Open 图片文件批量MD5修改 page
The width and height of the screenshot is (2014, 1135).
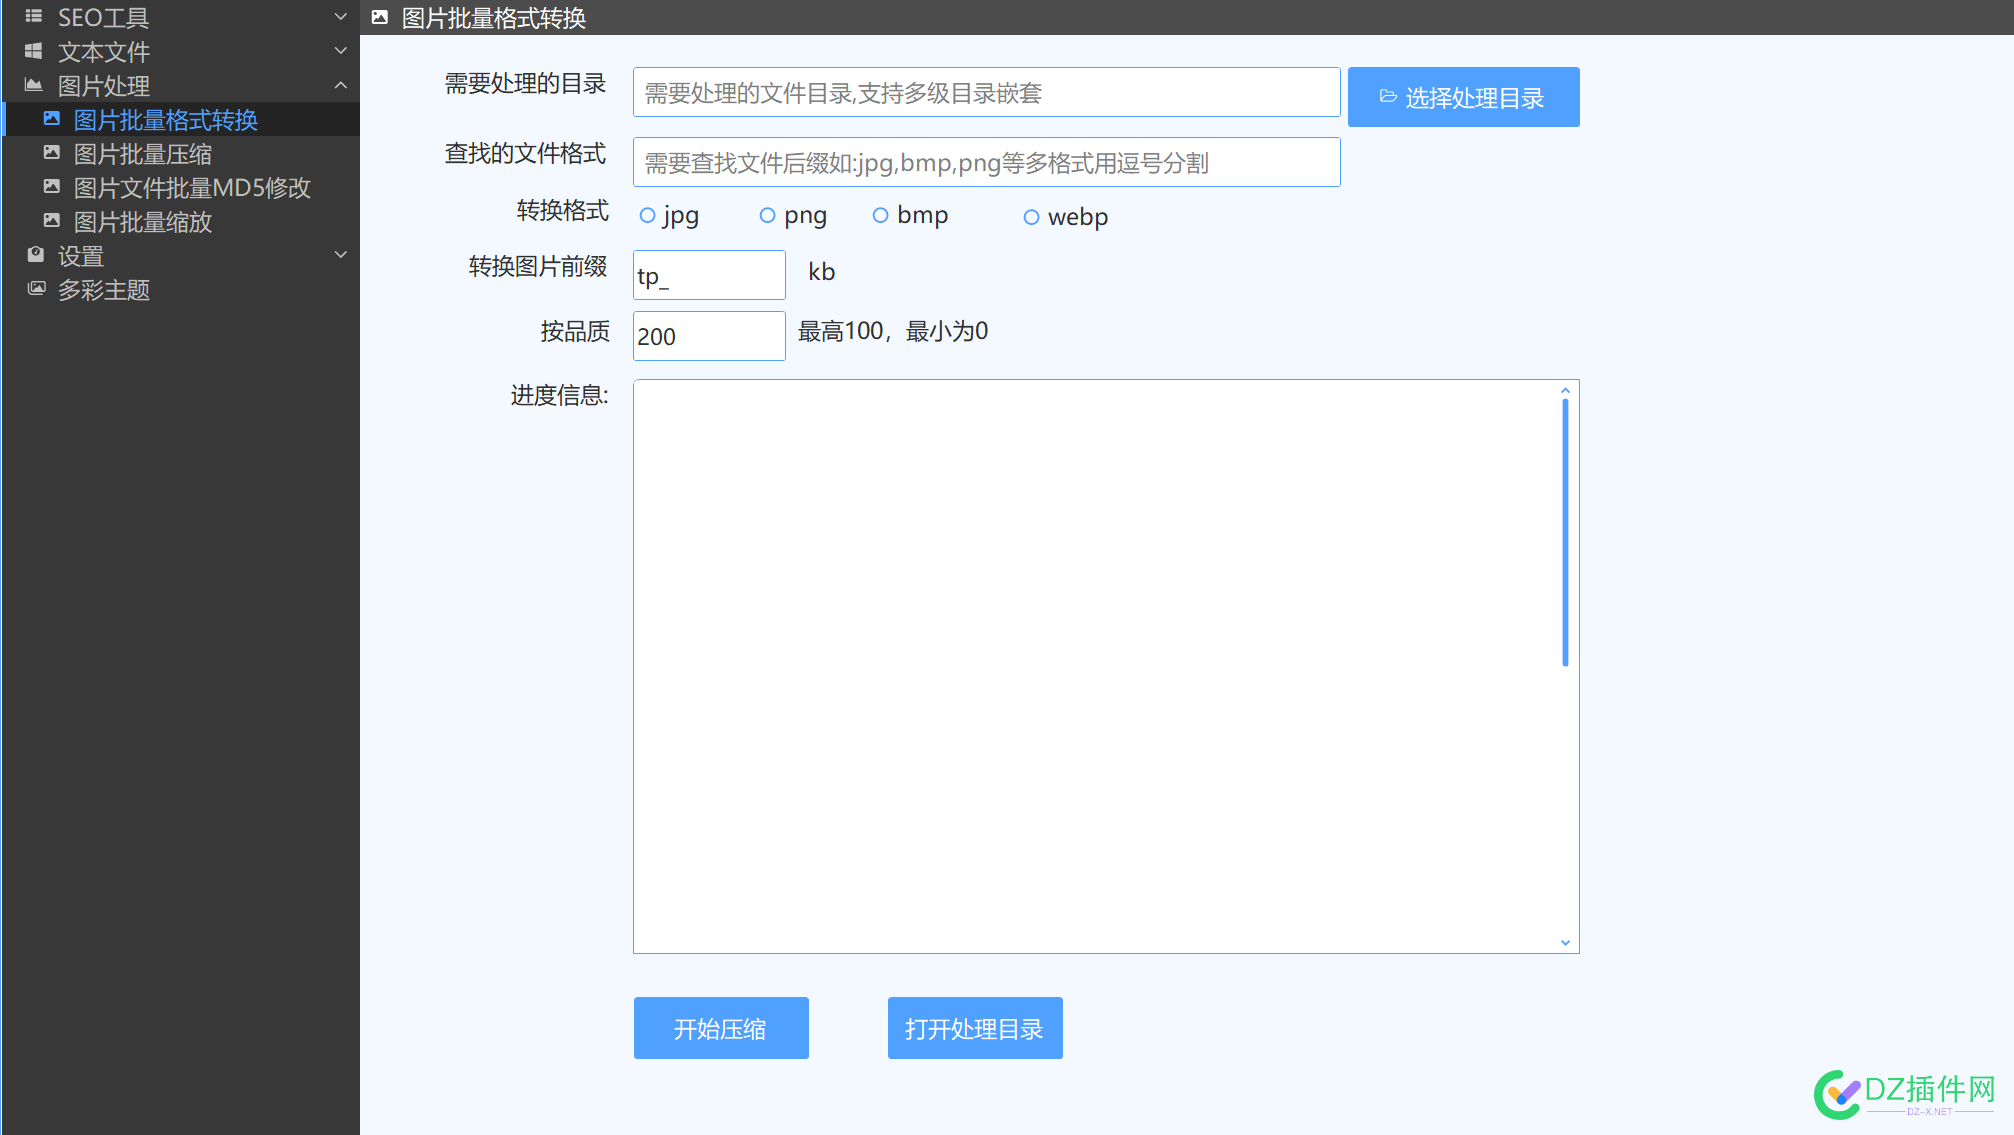(181, 187)
